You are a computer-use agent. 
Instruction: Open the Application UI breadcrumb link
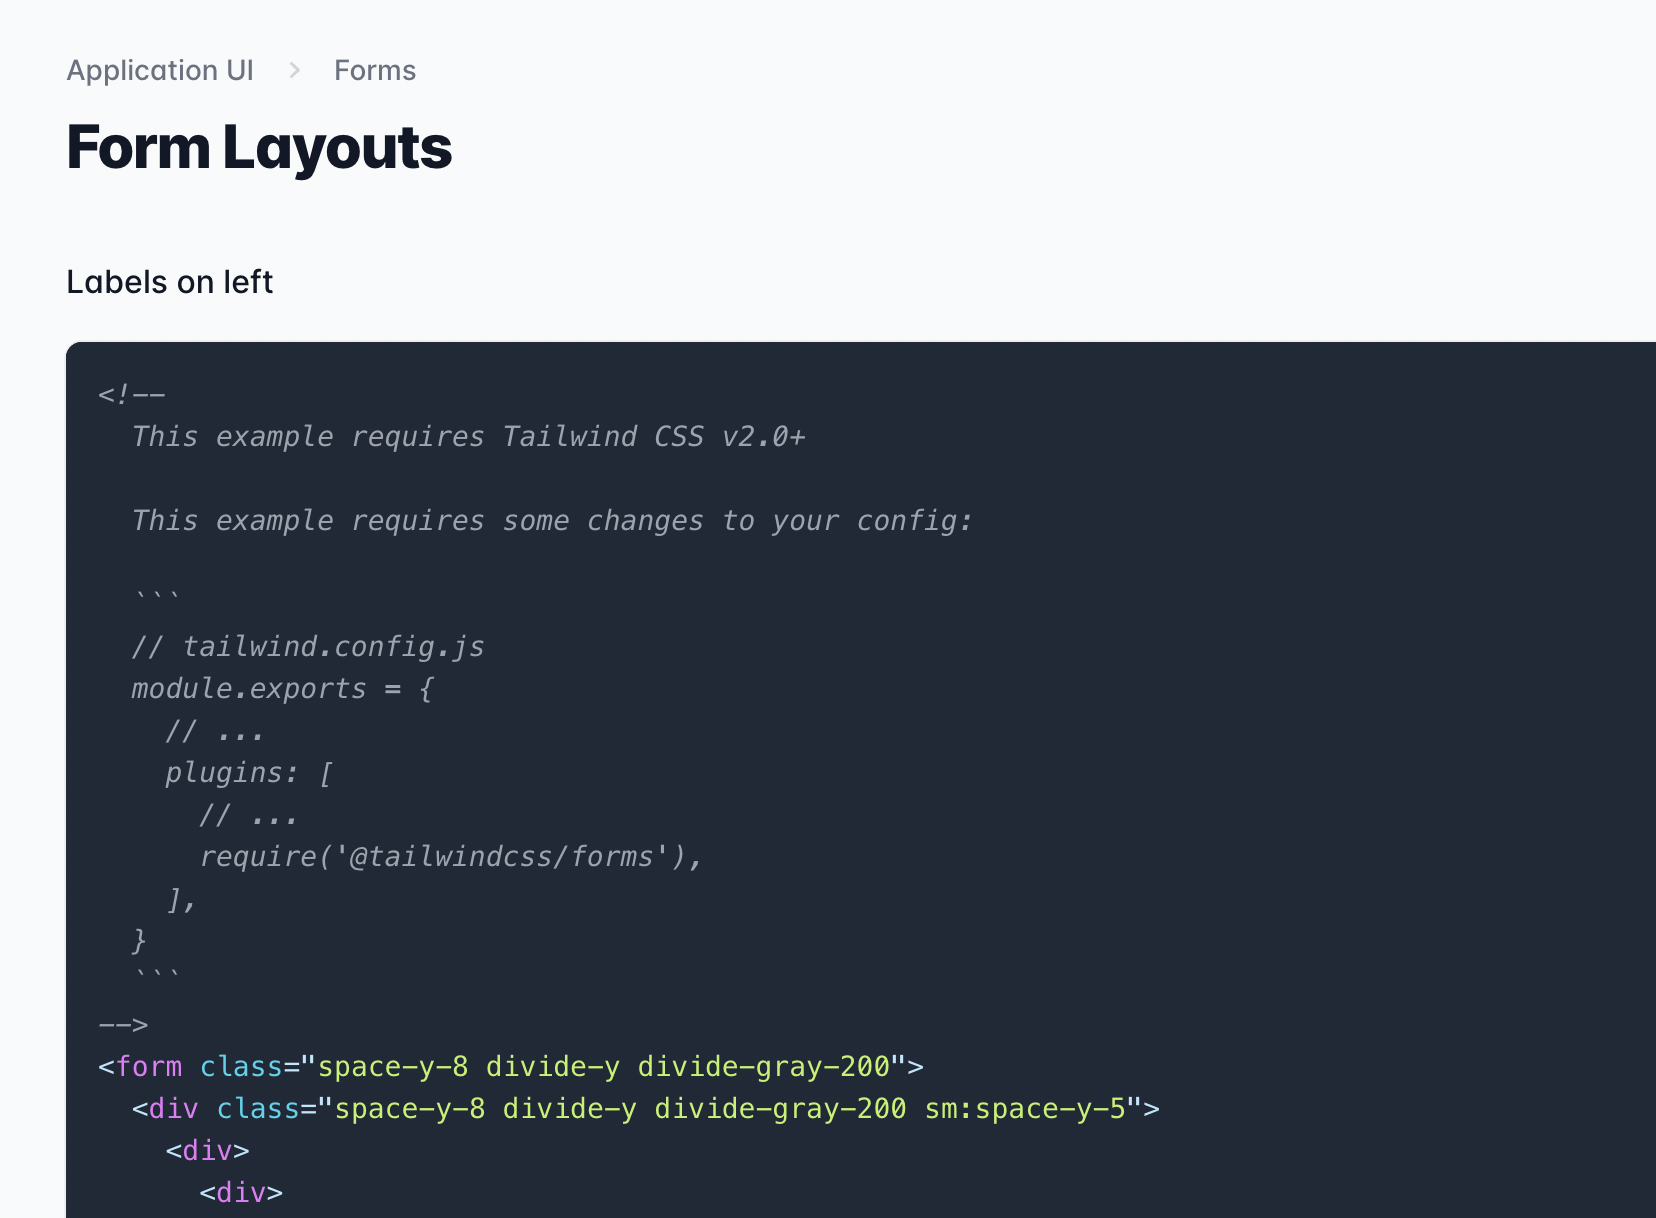(160, 70)
